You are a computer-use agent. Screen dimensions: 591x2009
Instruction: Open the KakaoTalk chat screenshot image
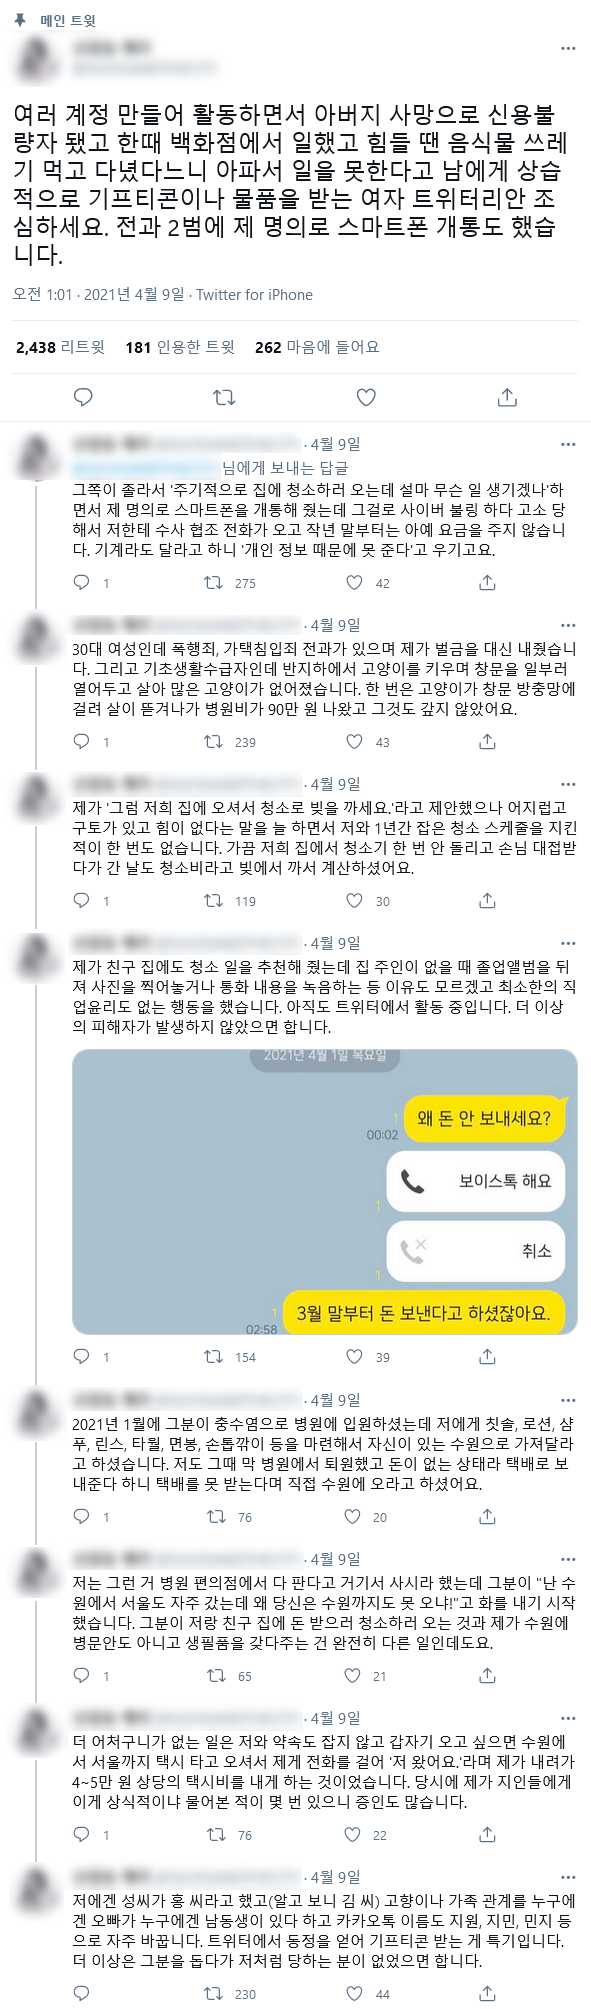[x=325, y=1191]
